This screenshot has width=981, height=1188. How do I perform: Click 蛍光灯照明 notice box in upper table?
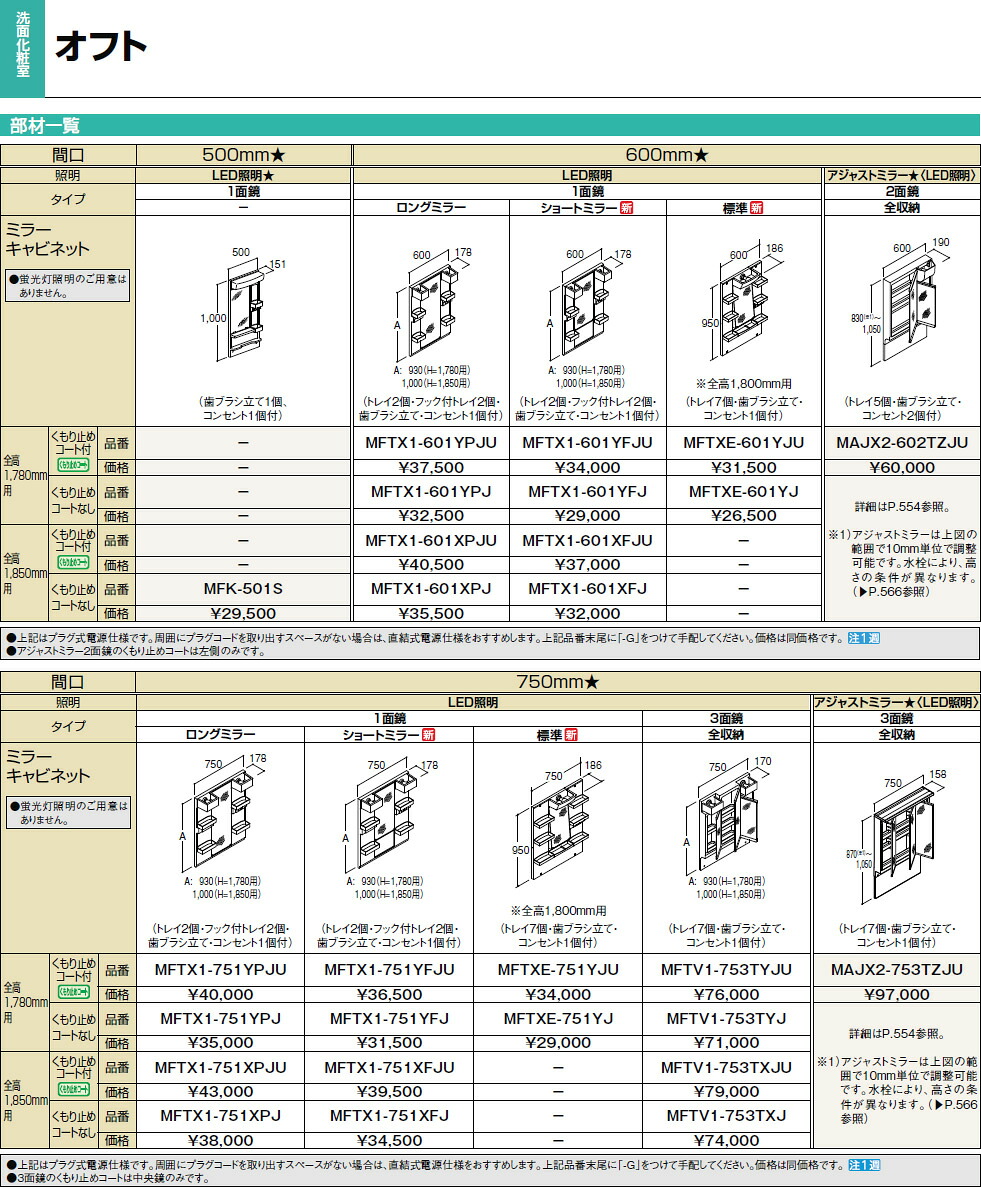click(67, 286)
